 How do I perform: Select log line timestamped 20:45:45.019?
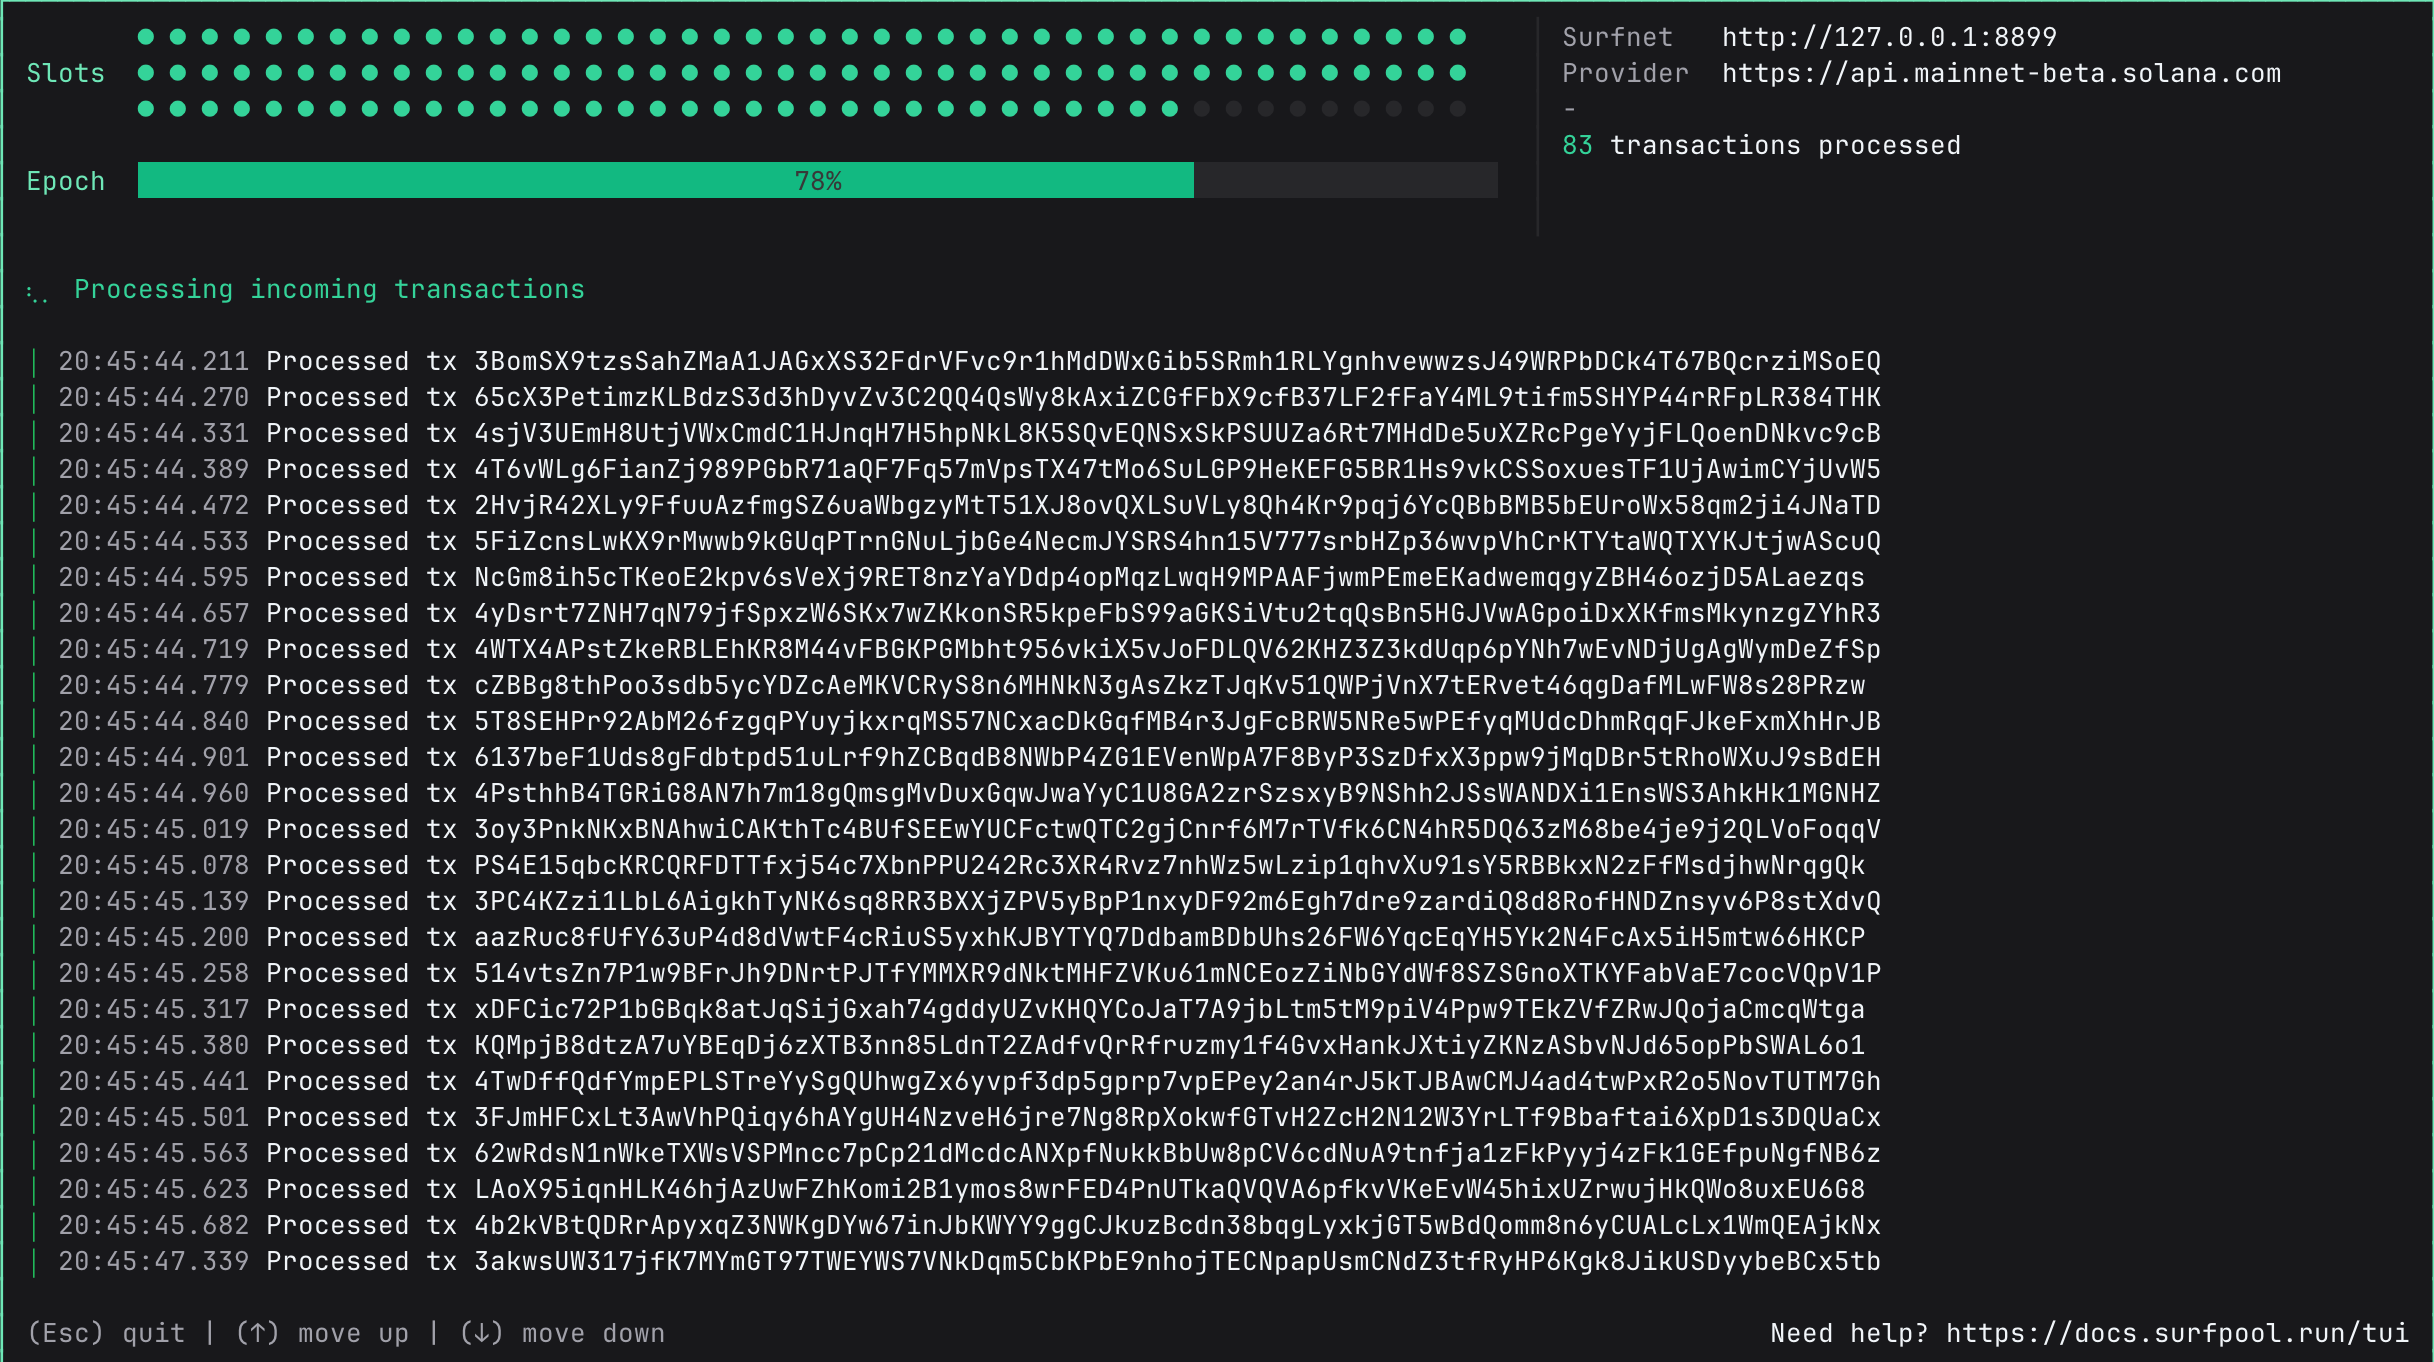[152, 829]
